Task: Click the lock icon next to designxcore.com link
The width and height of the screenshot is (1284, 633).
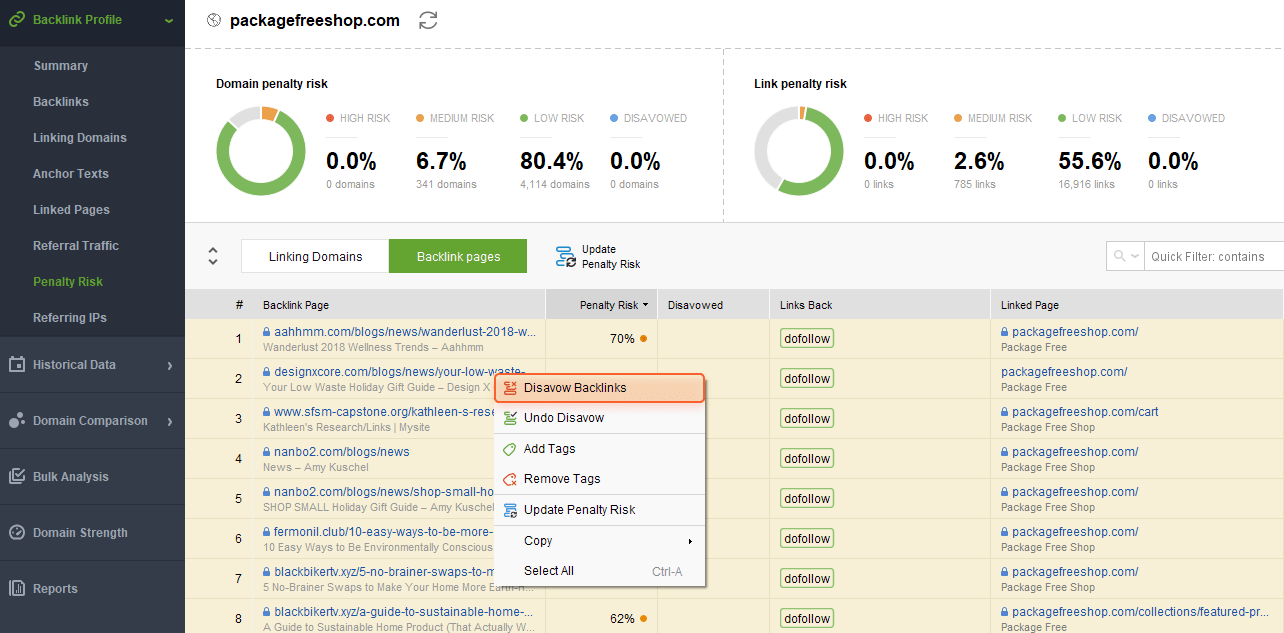Action: pos(267,371)
